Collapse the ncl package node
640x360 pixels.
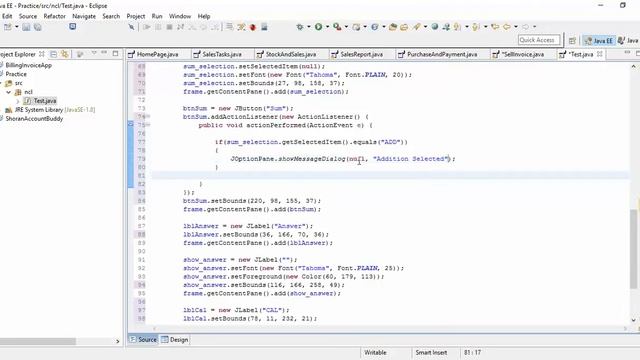[x=9, y=92]
